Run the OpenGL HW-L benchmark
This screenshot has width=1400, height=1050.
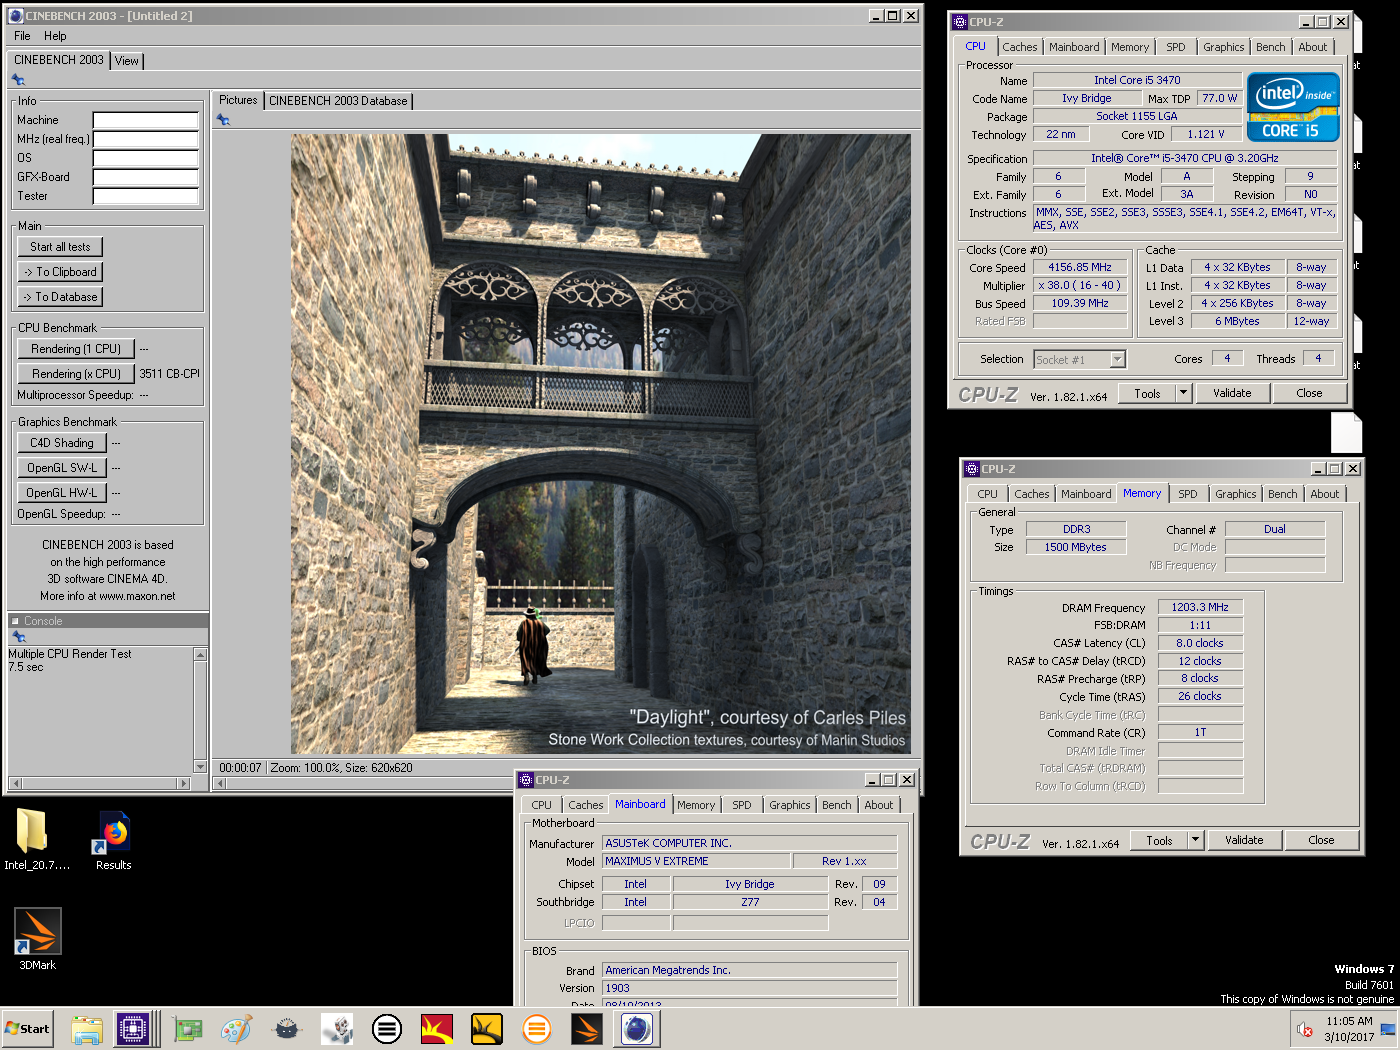click(x=62, y=493)
